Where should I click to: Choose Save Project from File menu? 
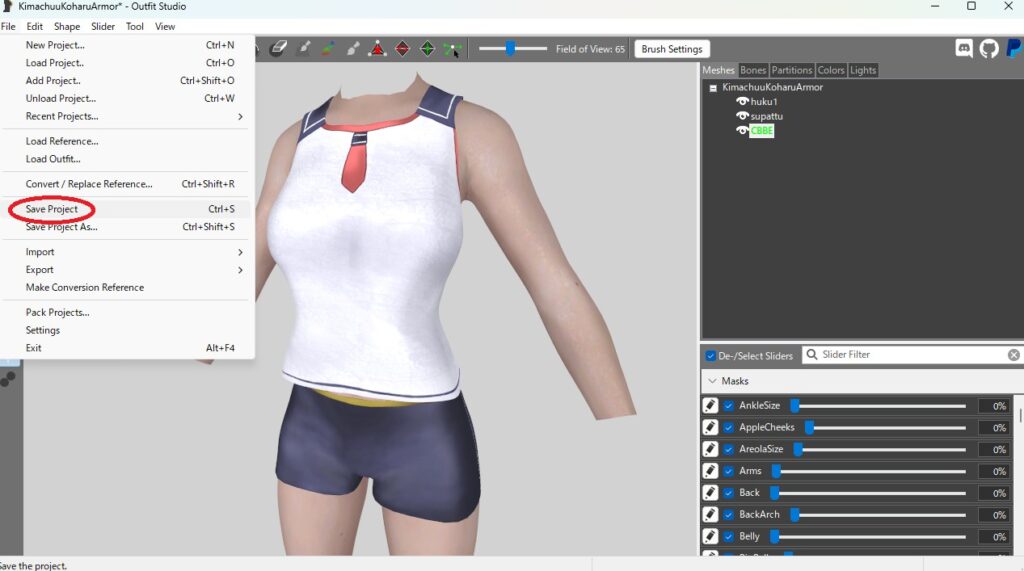(x=52, y=209)
